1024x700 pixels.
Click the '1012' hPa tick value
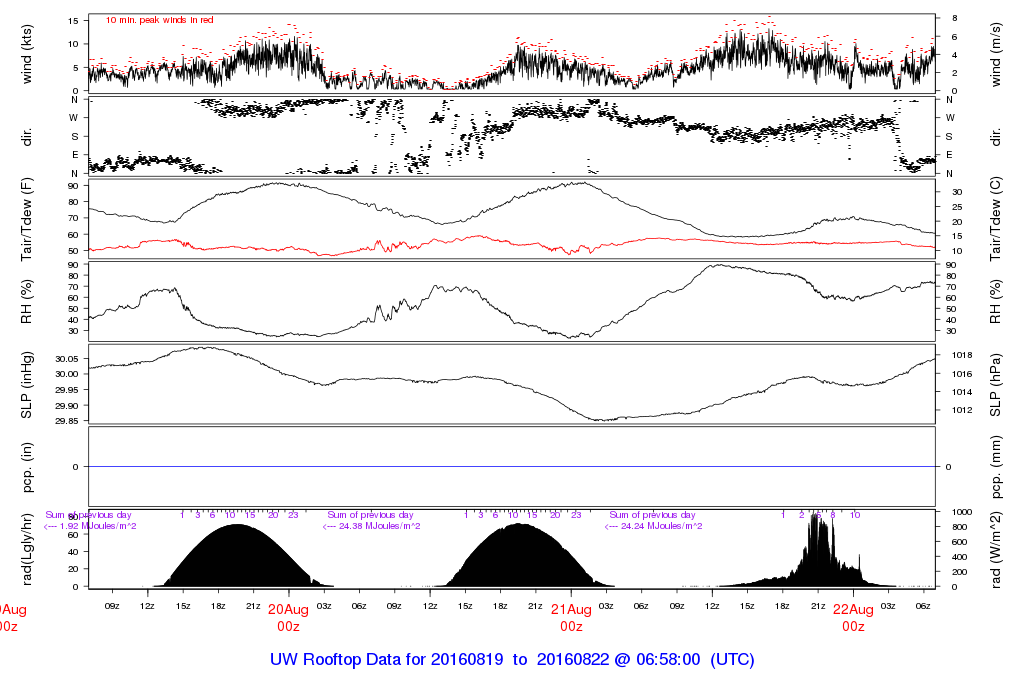tap(963, 410)
